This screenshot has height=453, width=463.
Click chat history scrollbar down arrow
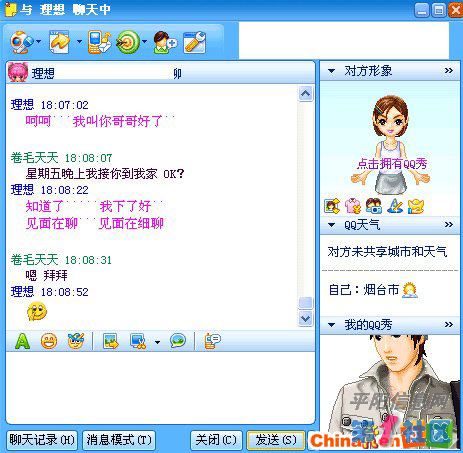click(305, 319)
